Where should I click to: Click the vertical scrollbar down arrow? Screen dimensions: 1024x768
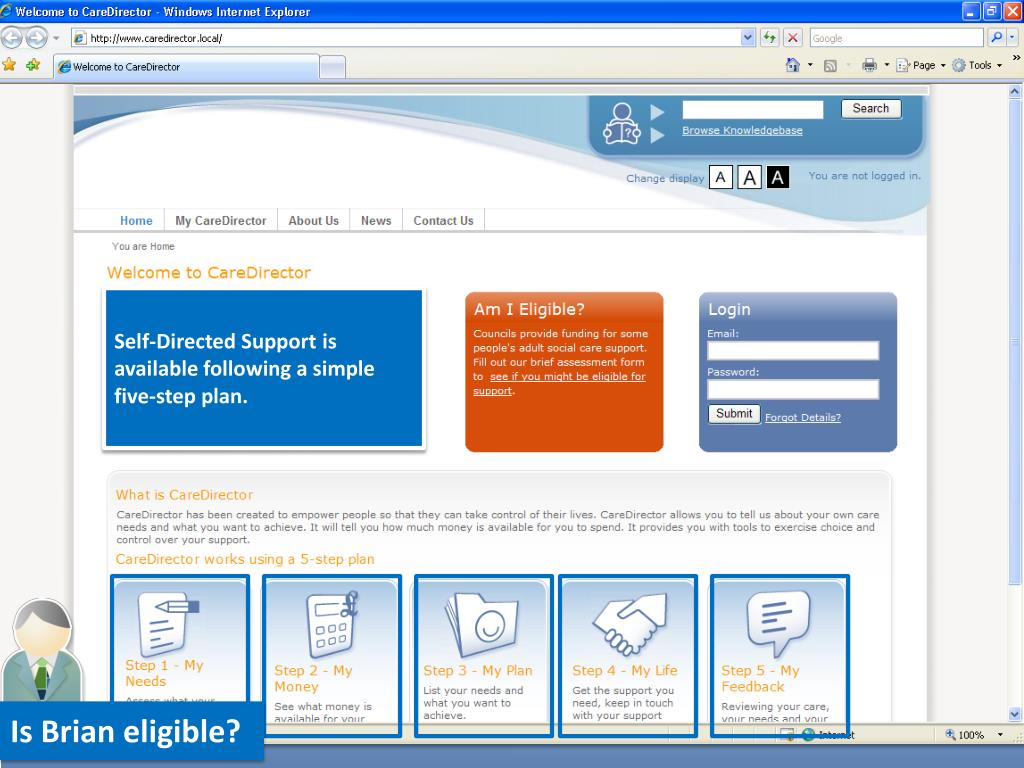[1014, 714]
